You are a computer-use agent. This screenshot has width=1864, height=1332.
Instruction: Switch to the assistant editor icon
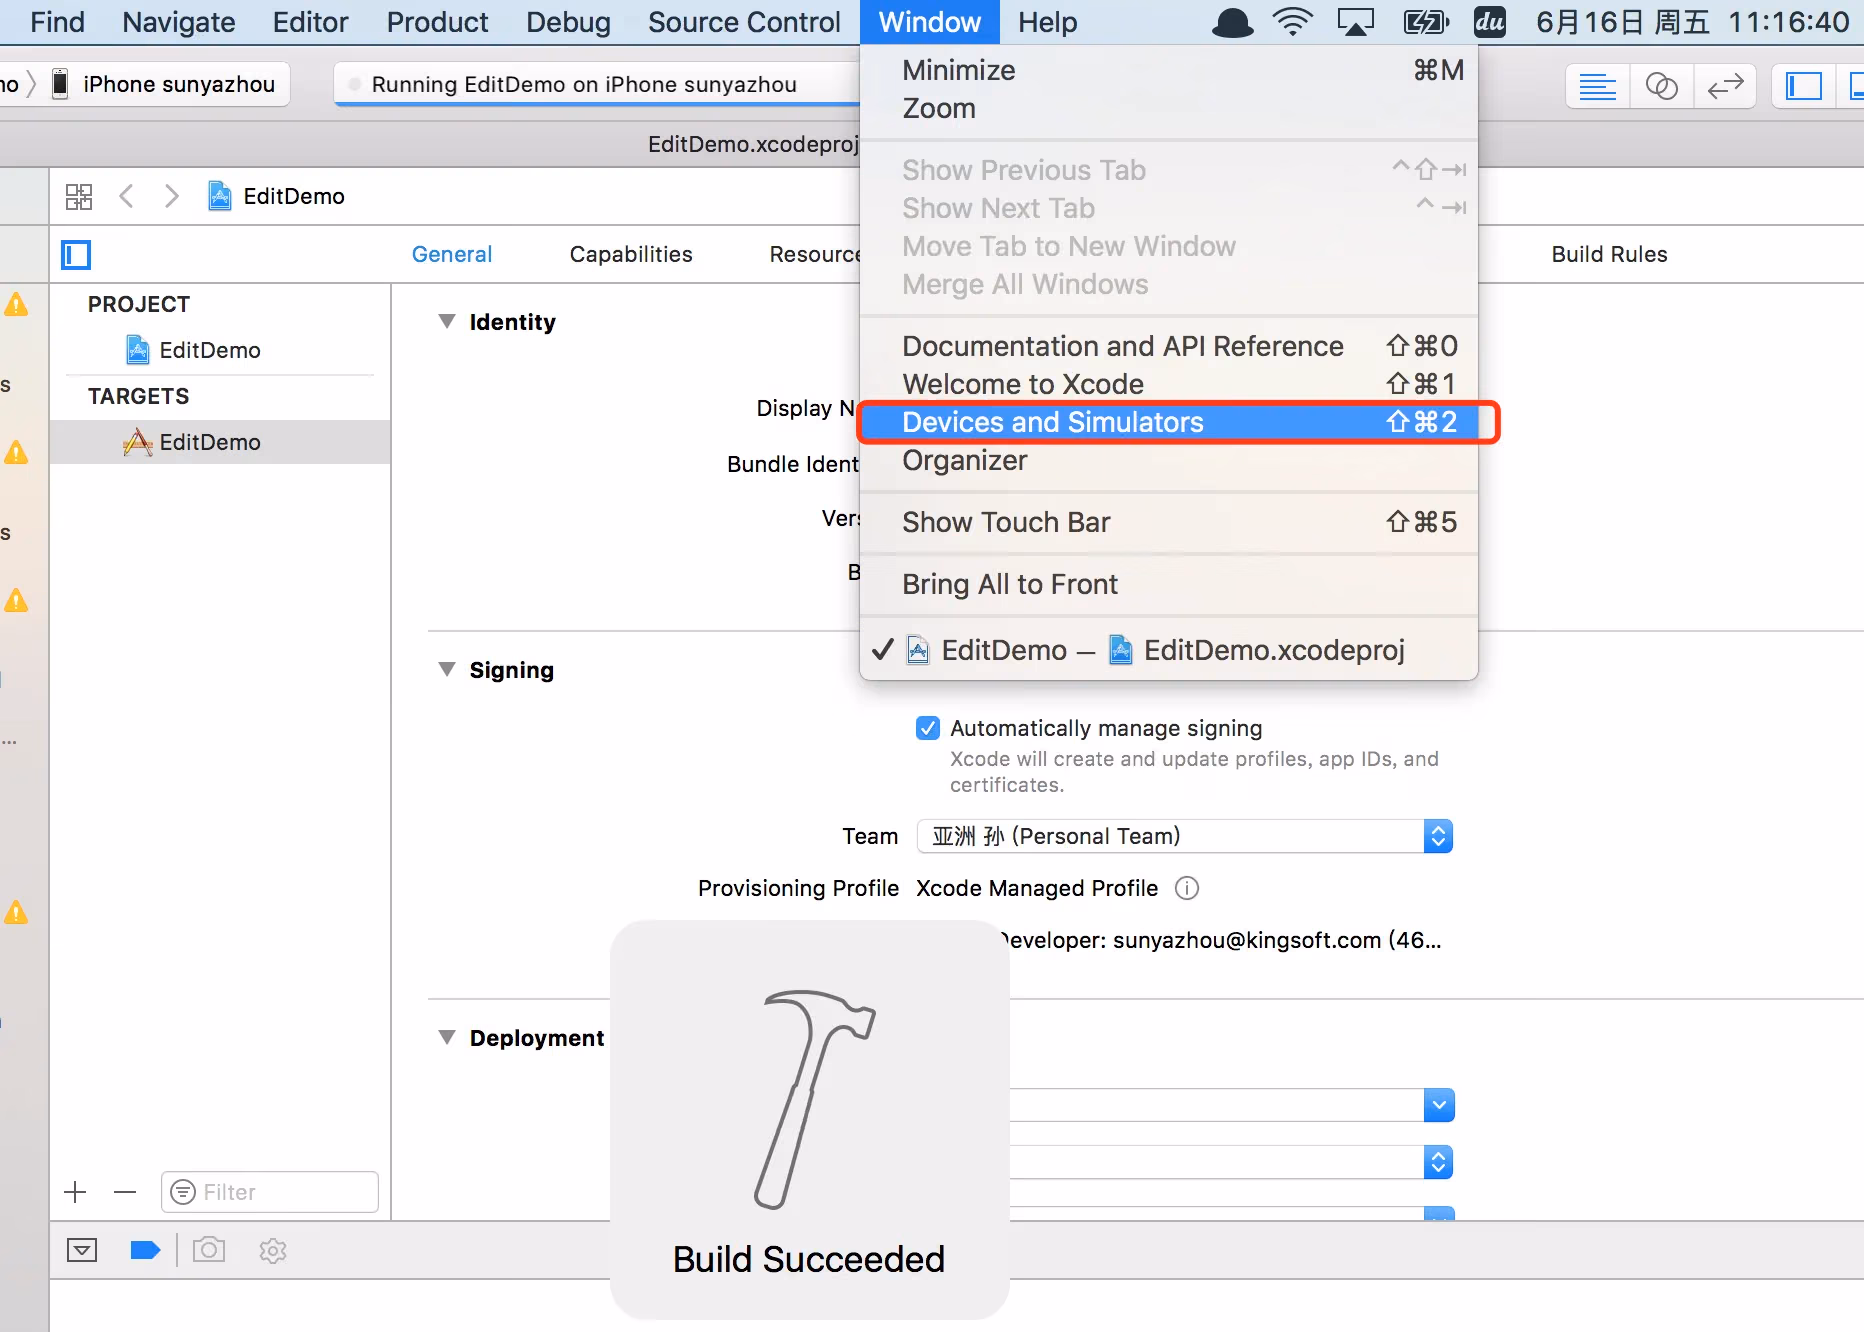point(1661,87)
